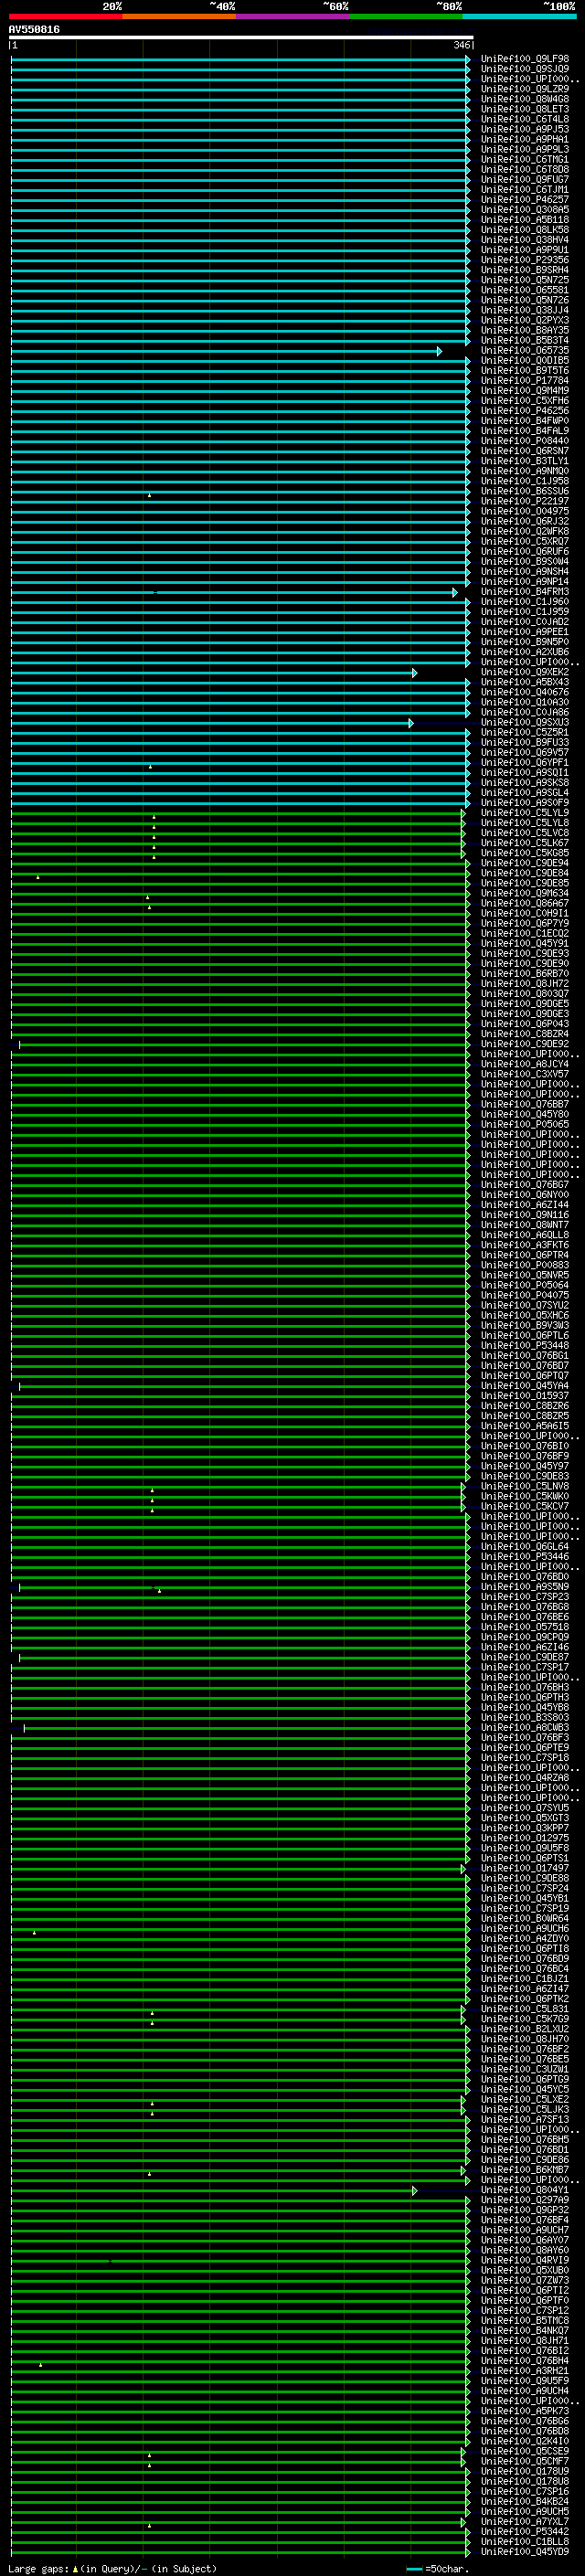Click the UniRef100_C9DE92 label
This screenshot has width=585, height=2576.
pyautogui.click(x=525, y=1044)
